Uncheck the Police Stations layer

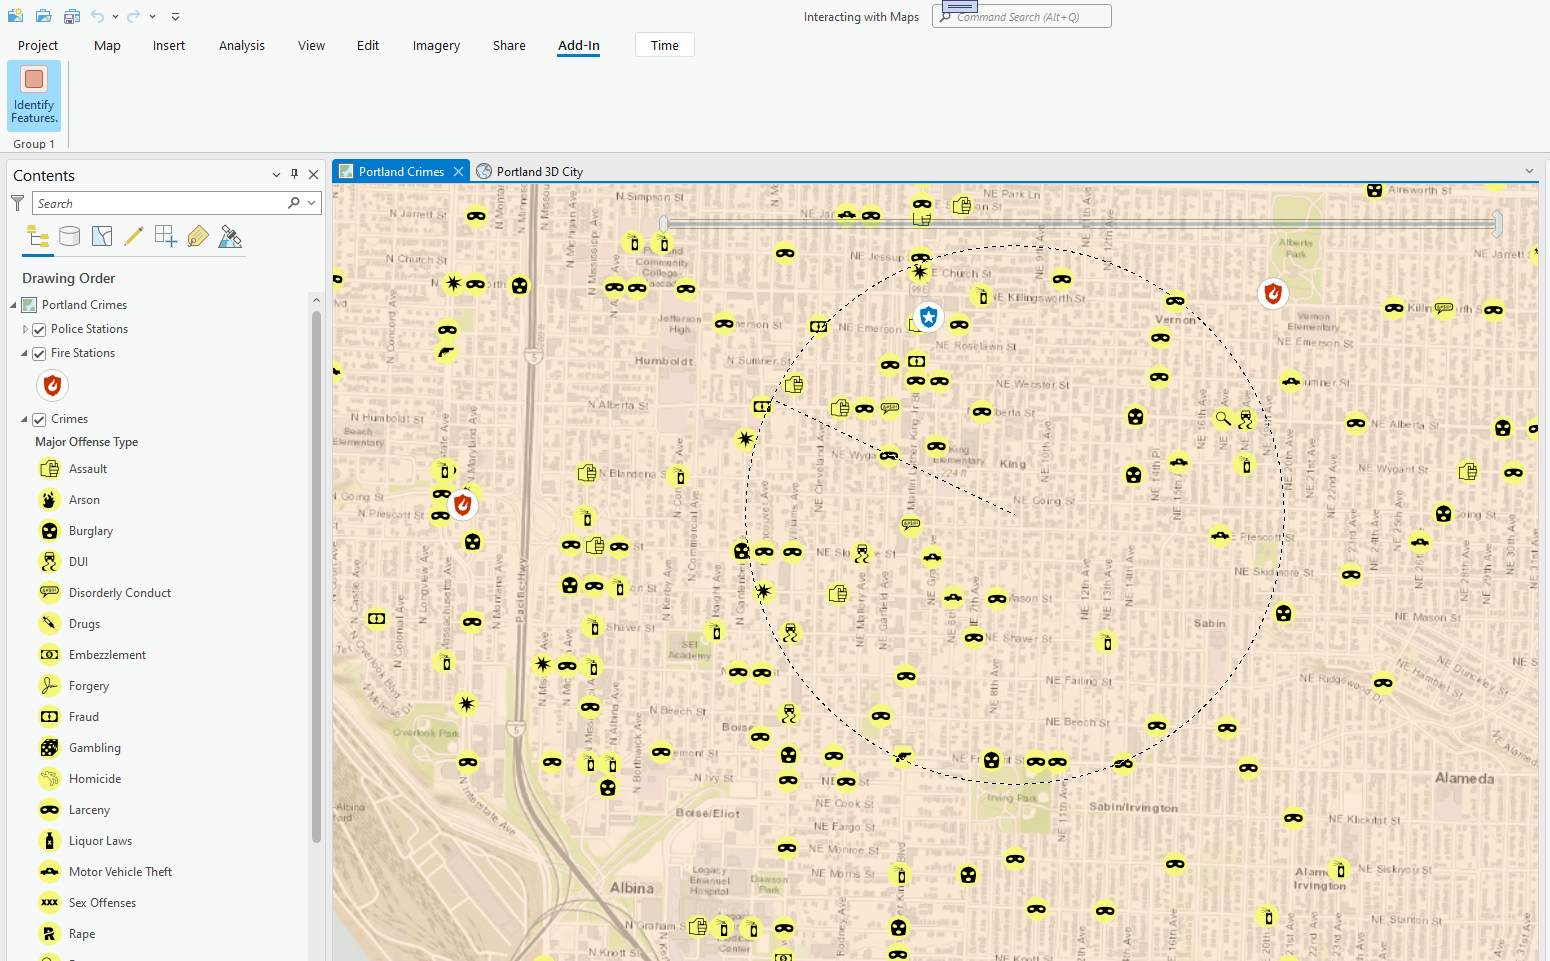(x=38, y=328)
